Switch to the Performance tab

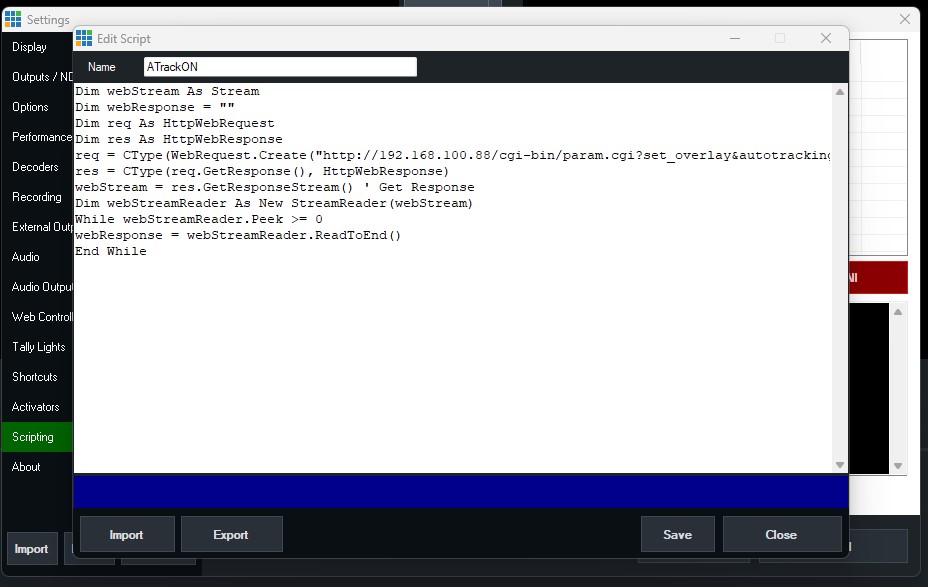pyautogui.click(x=37, y=137)
